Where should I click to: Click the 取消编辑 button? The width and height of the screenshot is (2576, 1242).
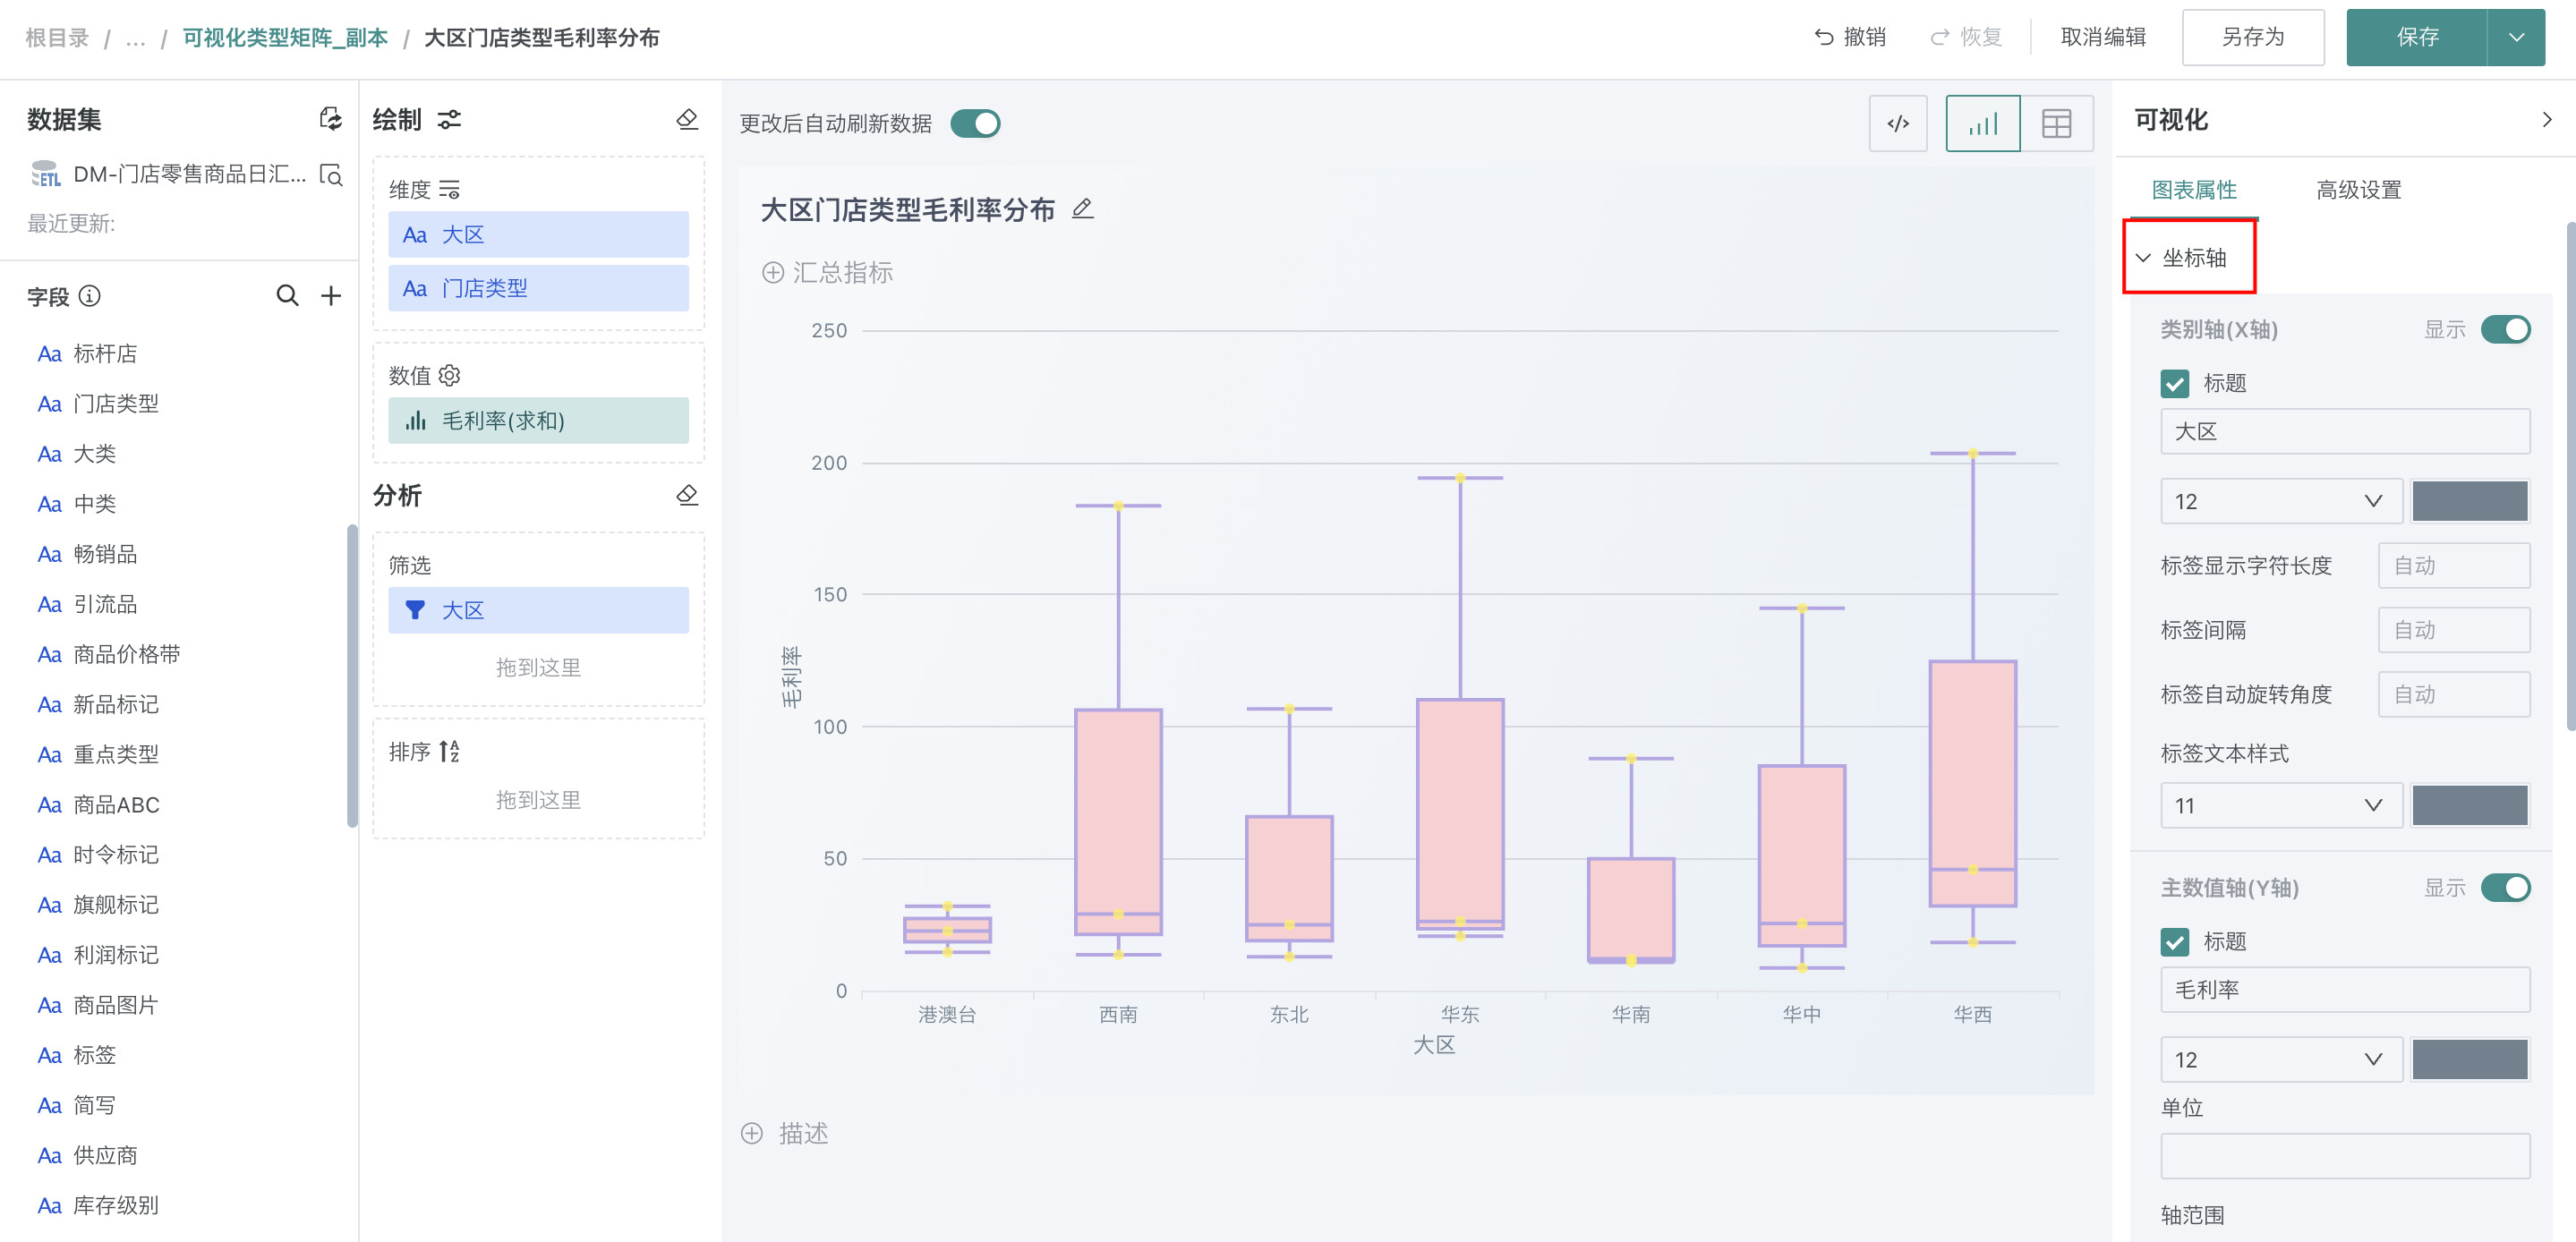pos(2103,37)
